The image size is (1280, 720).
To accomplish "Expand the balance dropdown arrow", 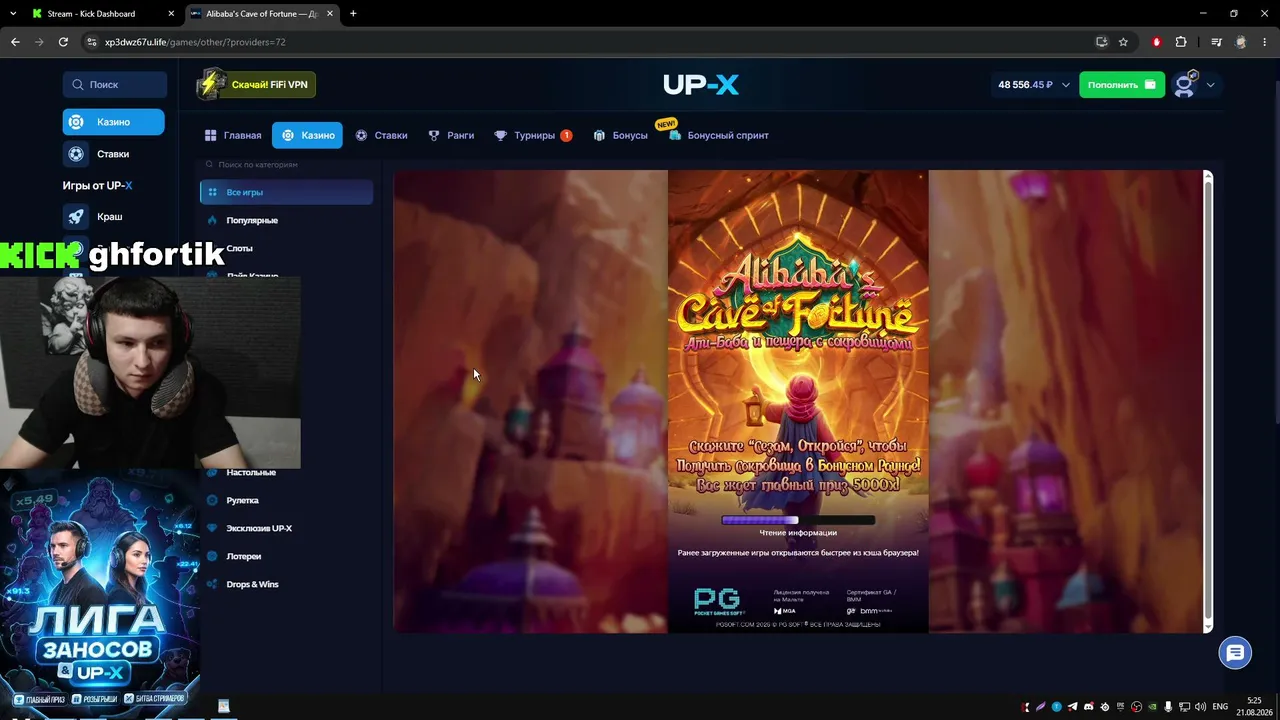I will pos(1065,85).
